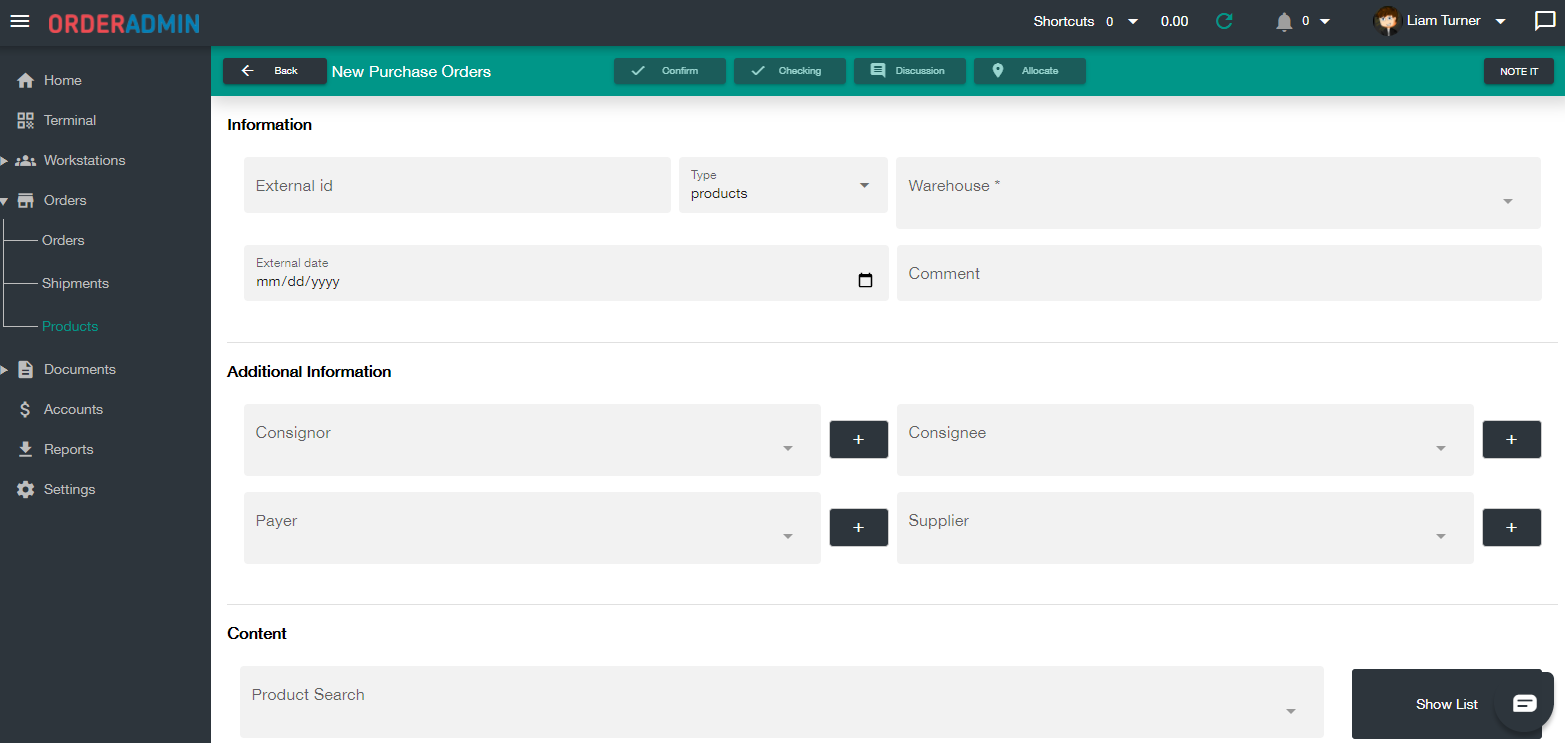Open the Orders sub-item
Image resolution: width=1565 pixels, height=743 pixels.
63,240
